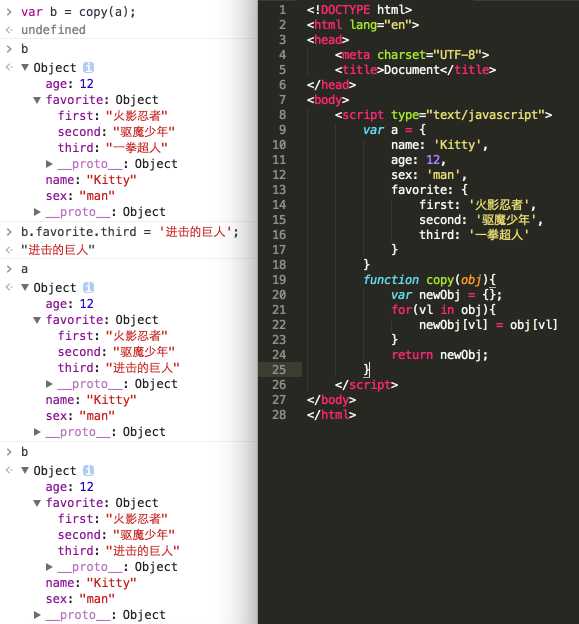The width and height of the screenshot is (579, 624).
Task: Click line number 19 in the editor gutter
Action: click(x=279, y=280)
